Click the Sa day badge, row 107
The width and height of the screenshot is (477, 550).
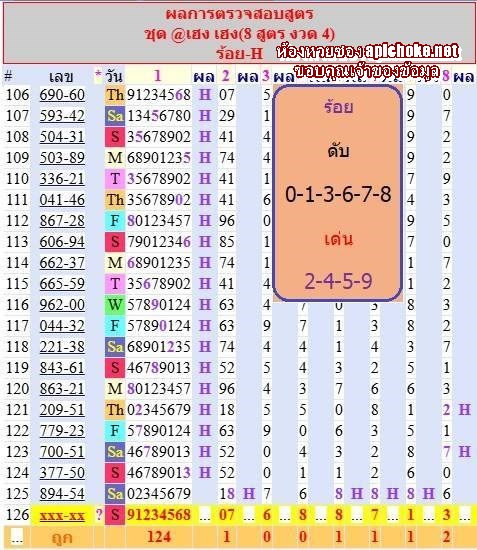pyautogui.click(x=115, y=116)
